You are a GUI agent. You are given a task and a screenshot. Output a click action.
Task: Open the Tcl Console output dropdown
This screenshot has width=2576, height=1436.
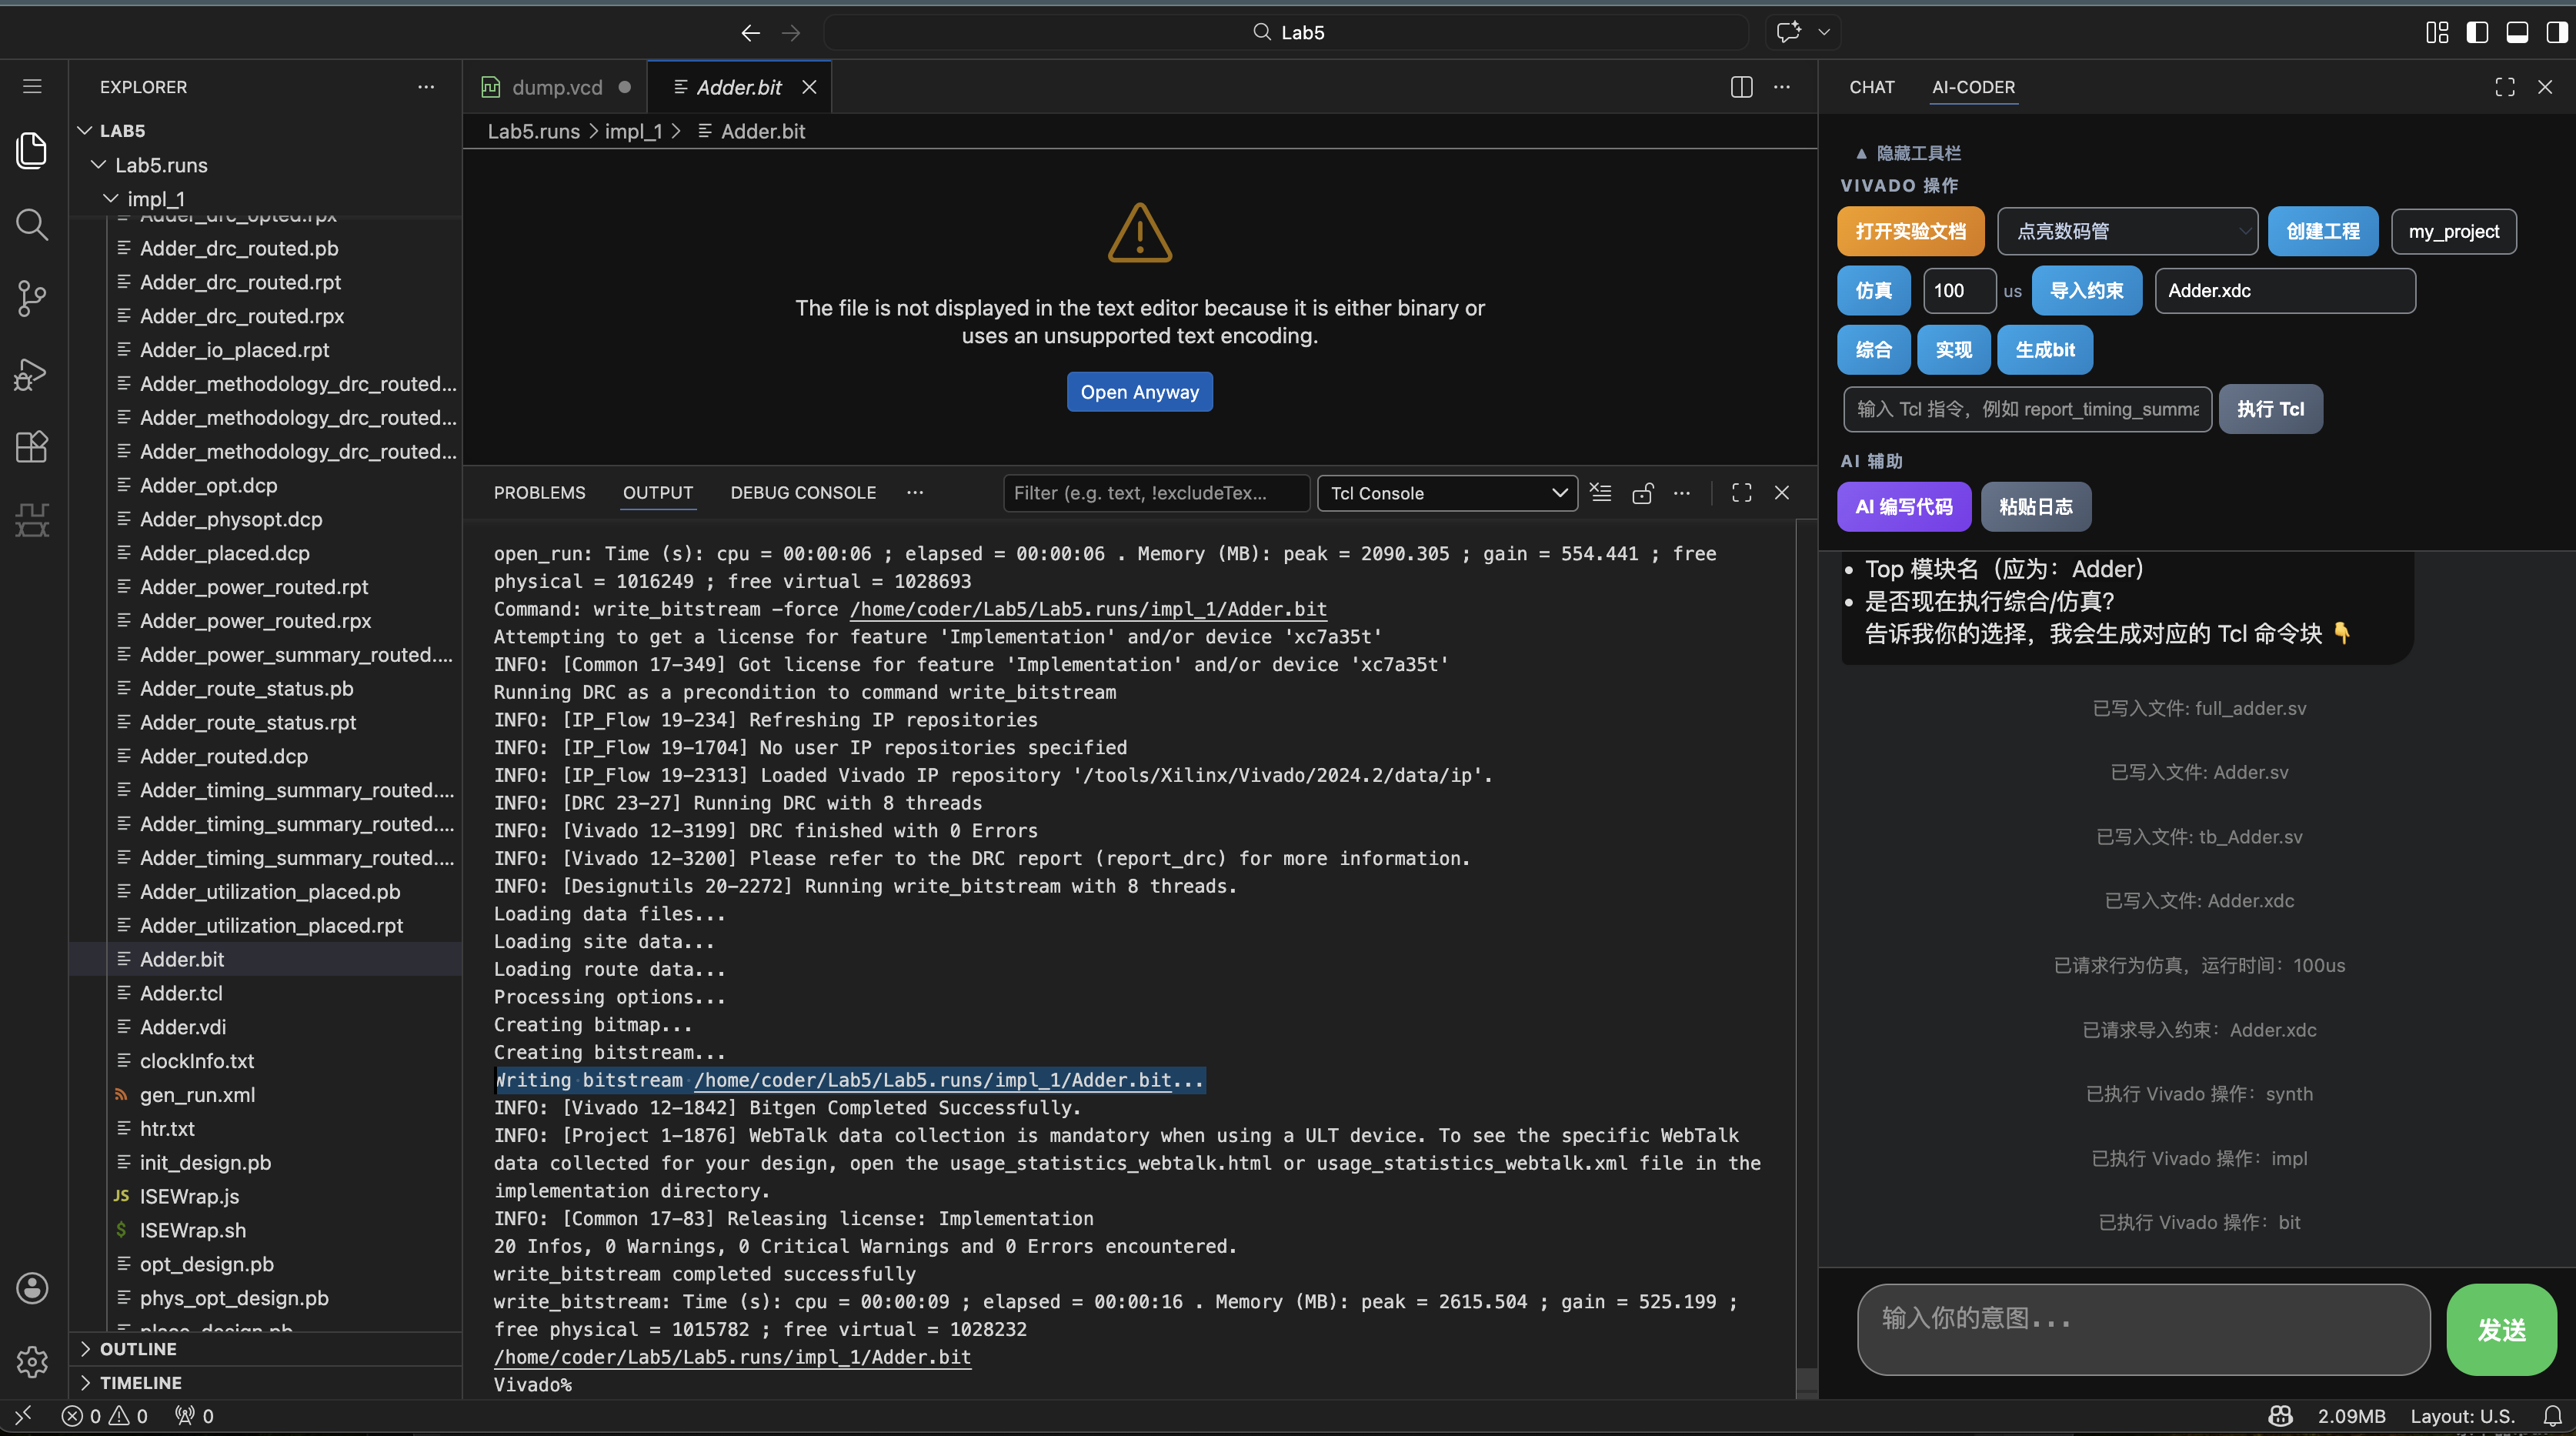[x=1446, y=493]
